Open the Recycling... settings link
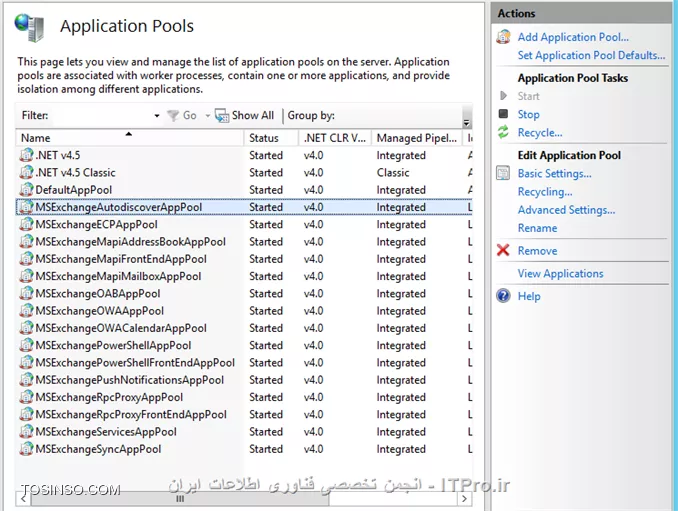This screenshot has height=511, width=678. (x=545, y=192)
